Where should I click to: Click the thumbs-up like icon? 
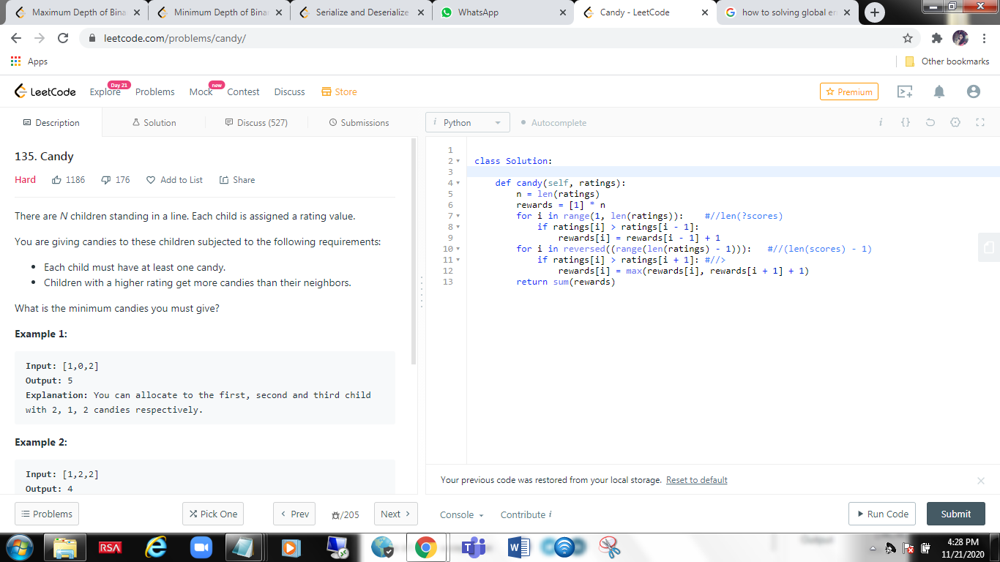pyautogui.click(x=57, y=180)
